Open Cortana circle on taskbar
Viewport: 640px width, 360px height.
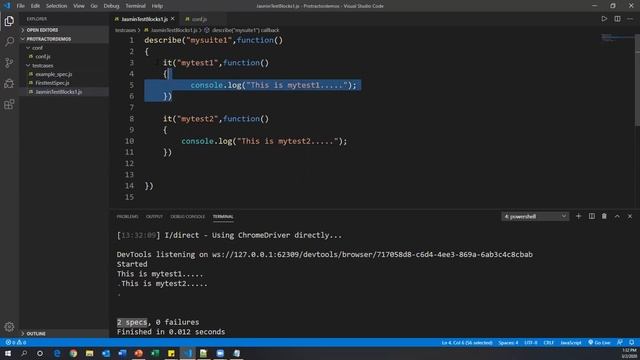pyautogui.click(x=40, y=353)
